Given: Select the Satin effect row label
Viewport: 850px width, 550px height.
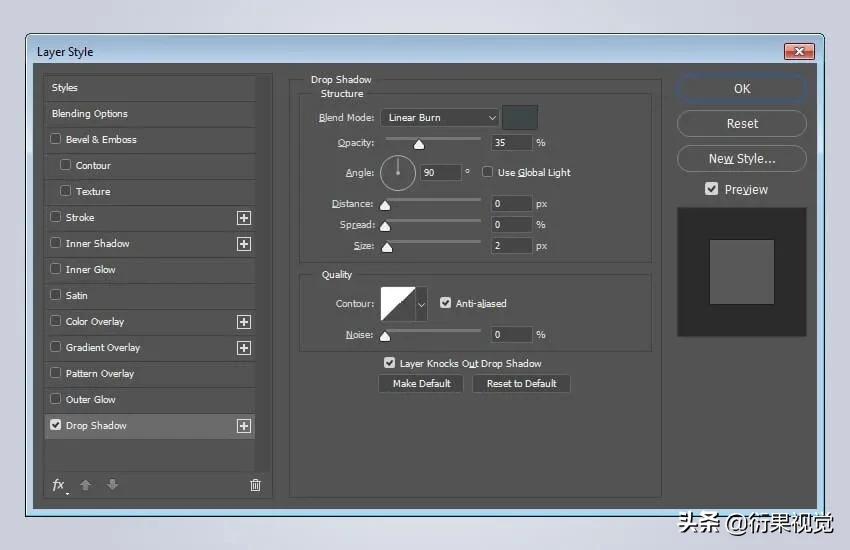Looking at the screenshot, I should 76,296.
